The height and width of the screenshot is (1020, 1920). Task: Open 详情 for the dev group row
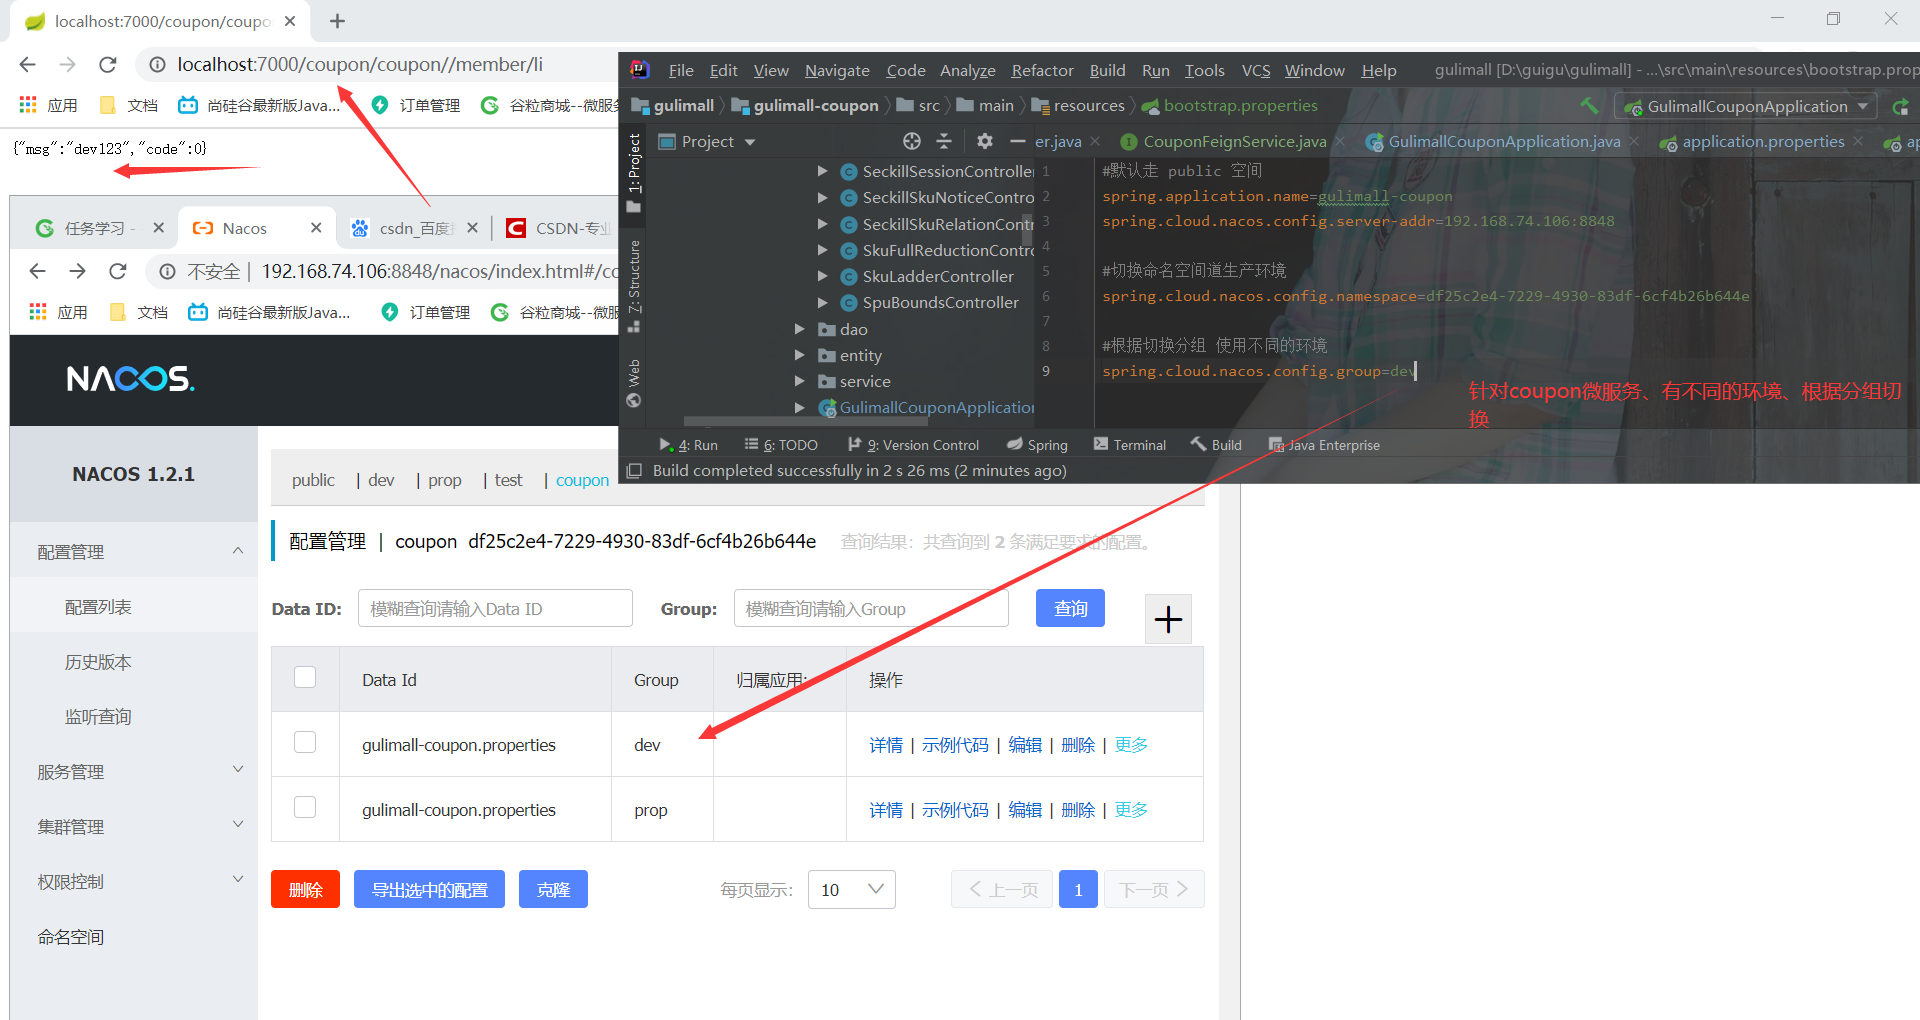(886, 745)
